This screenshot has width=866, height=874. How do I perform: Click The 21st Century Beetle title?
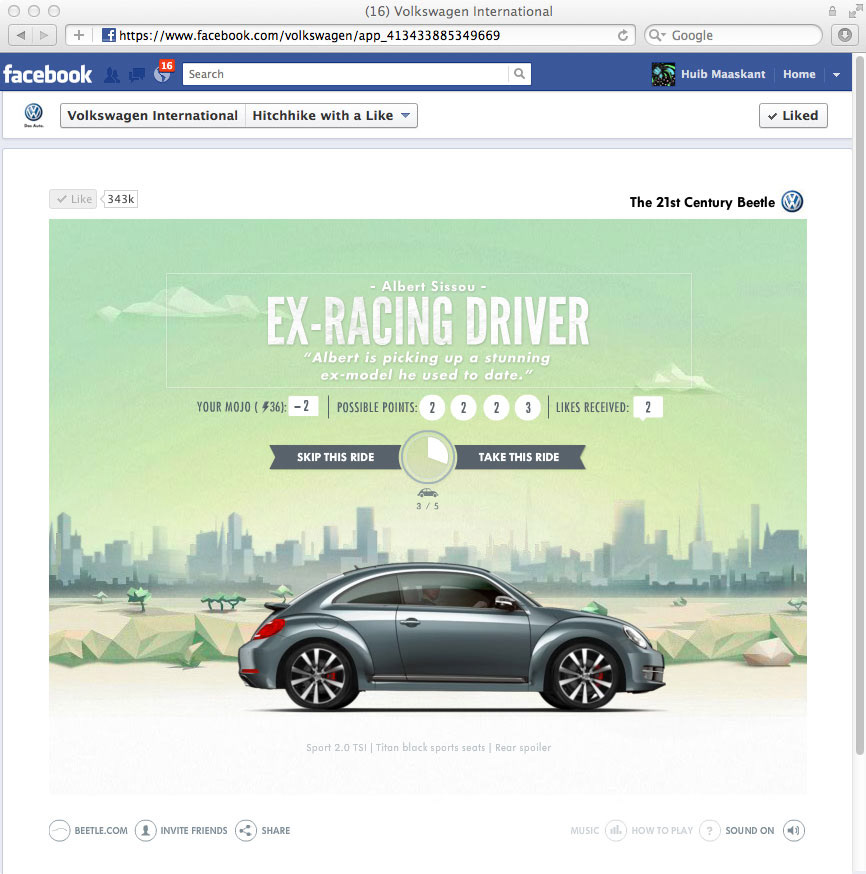(702, 202)
